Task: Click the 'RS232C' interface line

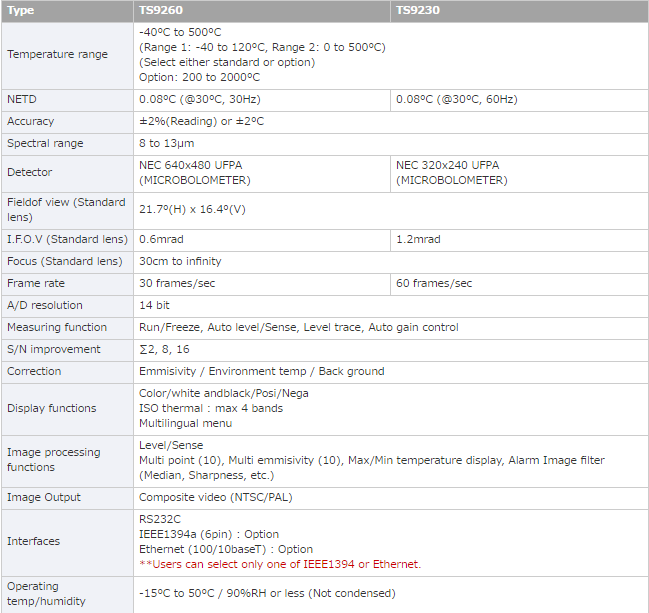Action: 160,519
